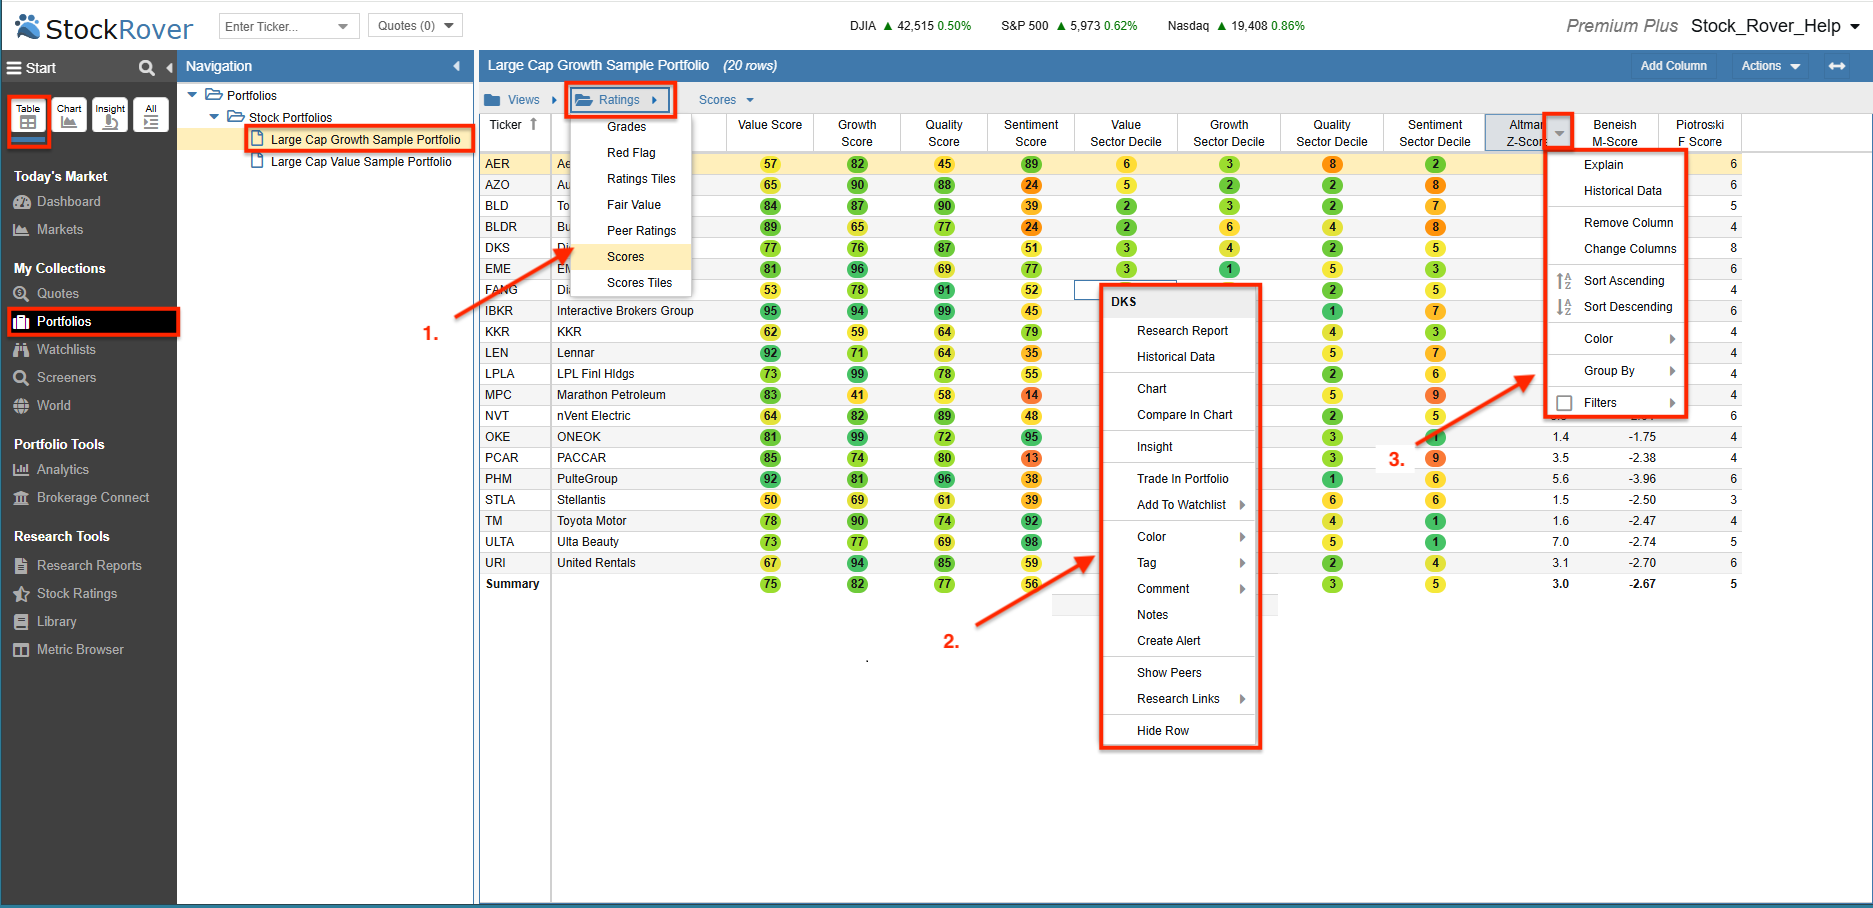Collapse the Portfolios tree folder
Viewport: 1873px width, 908px height.
point(193,95)
